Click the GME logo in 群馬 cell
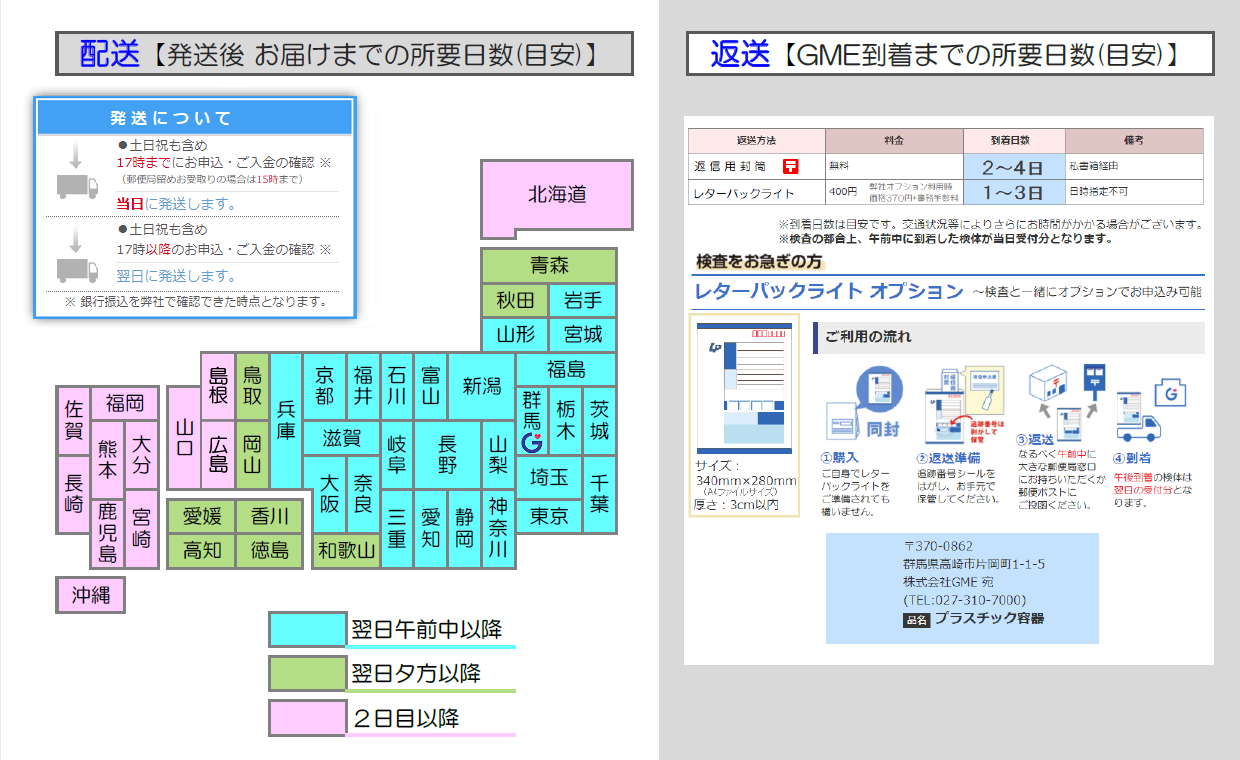The image size is (1240, 760). tap(532, 442)
